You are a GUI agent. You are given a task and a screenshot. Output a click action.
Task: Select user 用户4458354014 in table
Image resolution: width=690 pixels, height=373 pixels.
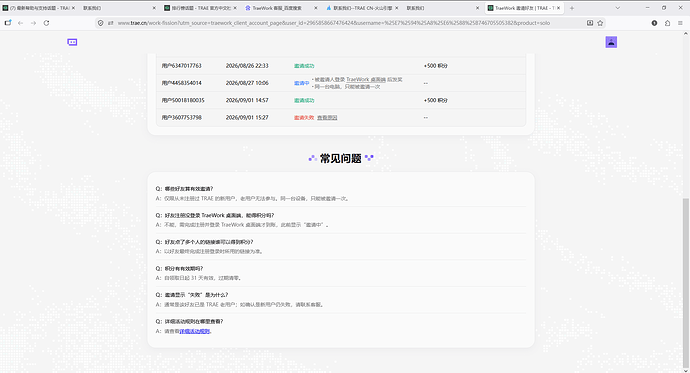(x=181, y=83)
